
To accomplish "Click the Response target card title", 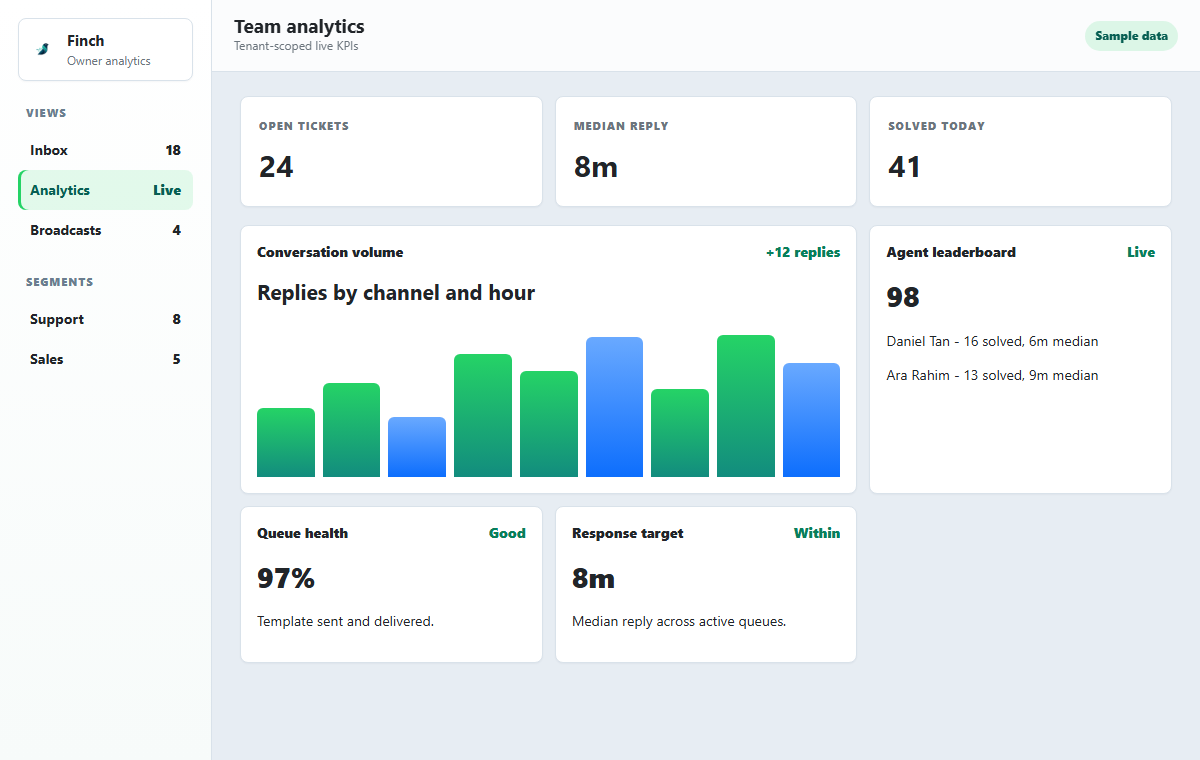I will (x=628, y=533).
